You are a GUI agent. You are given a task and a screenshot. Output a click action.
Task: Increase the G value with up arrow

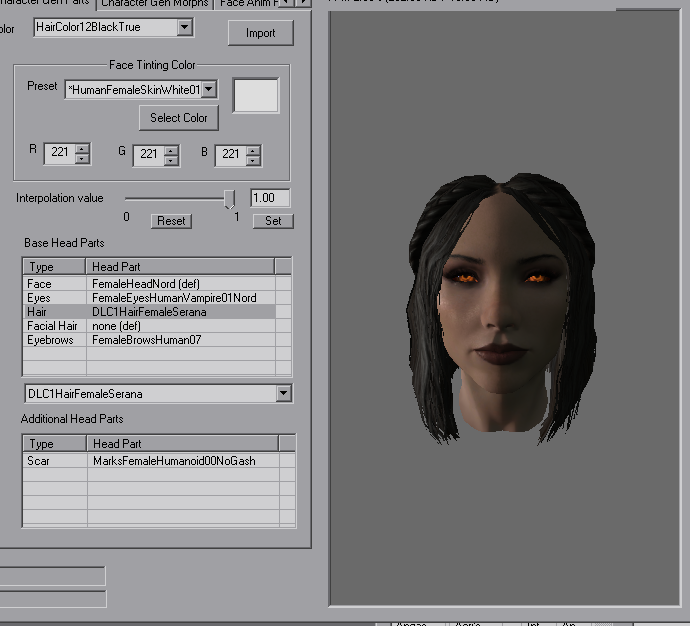click(x=171, y=150)
